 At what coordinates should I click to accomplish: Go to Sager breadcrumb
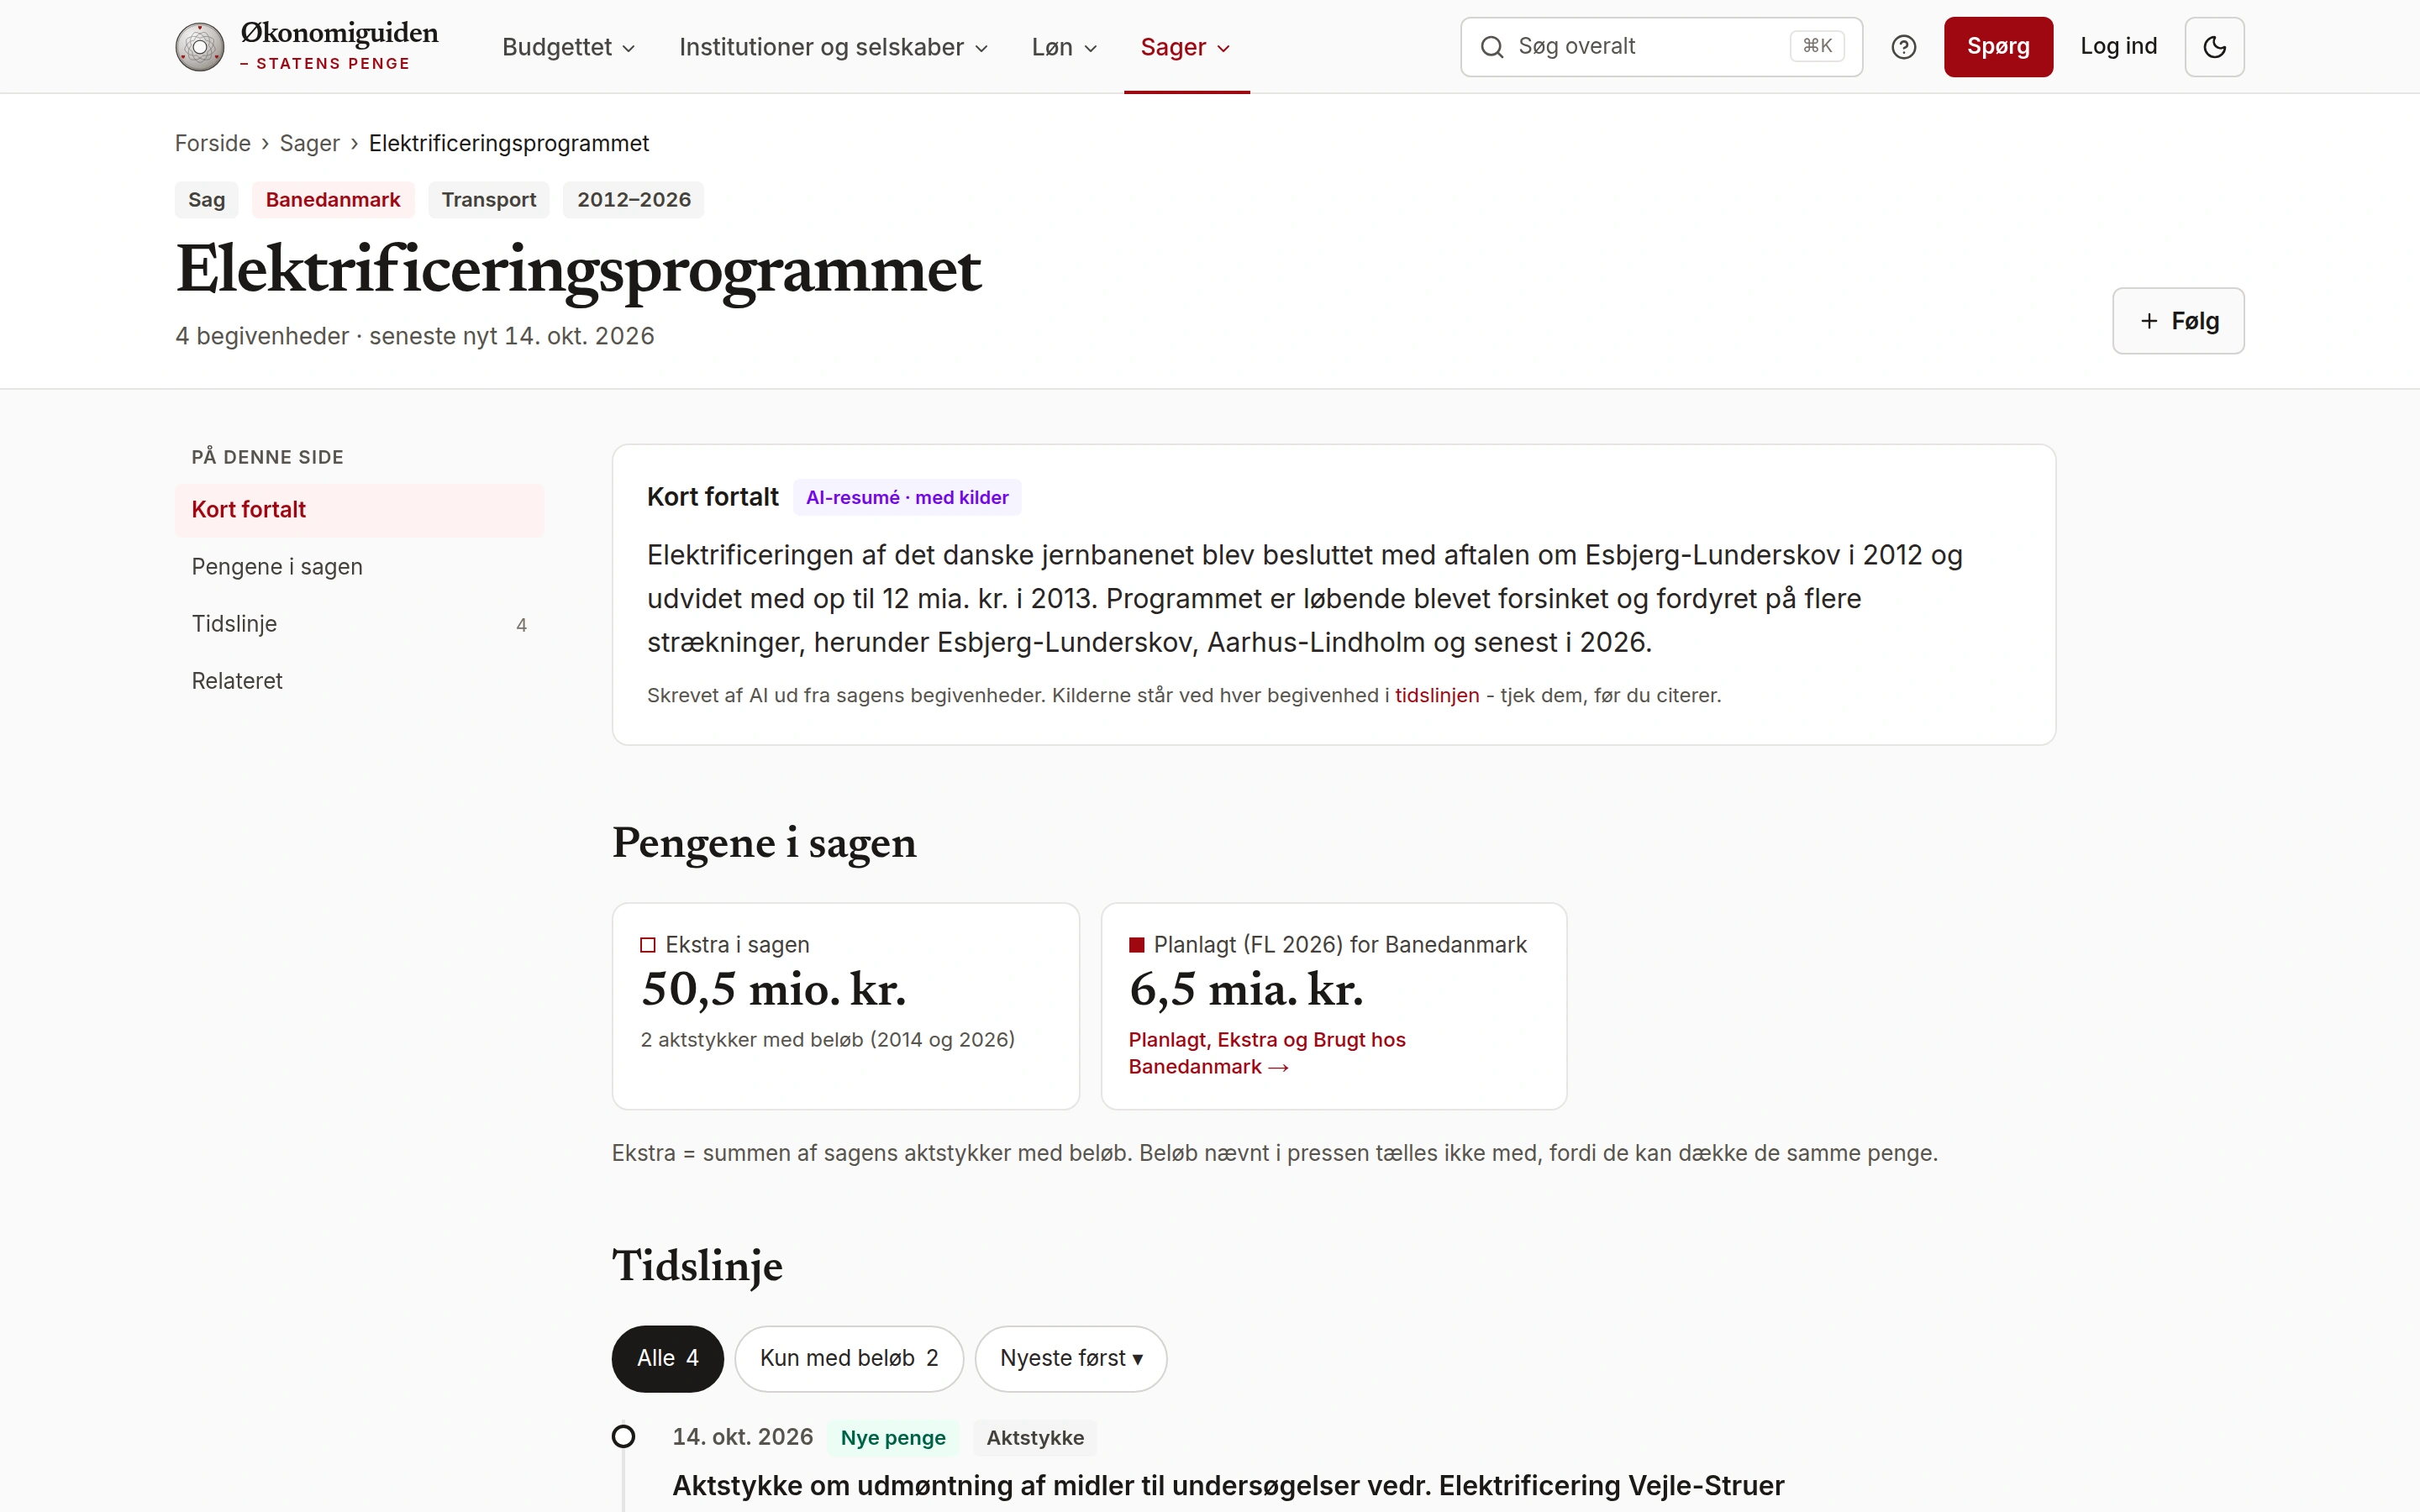(x=310, y=143)
